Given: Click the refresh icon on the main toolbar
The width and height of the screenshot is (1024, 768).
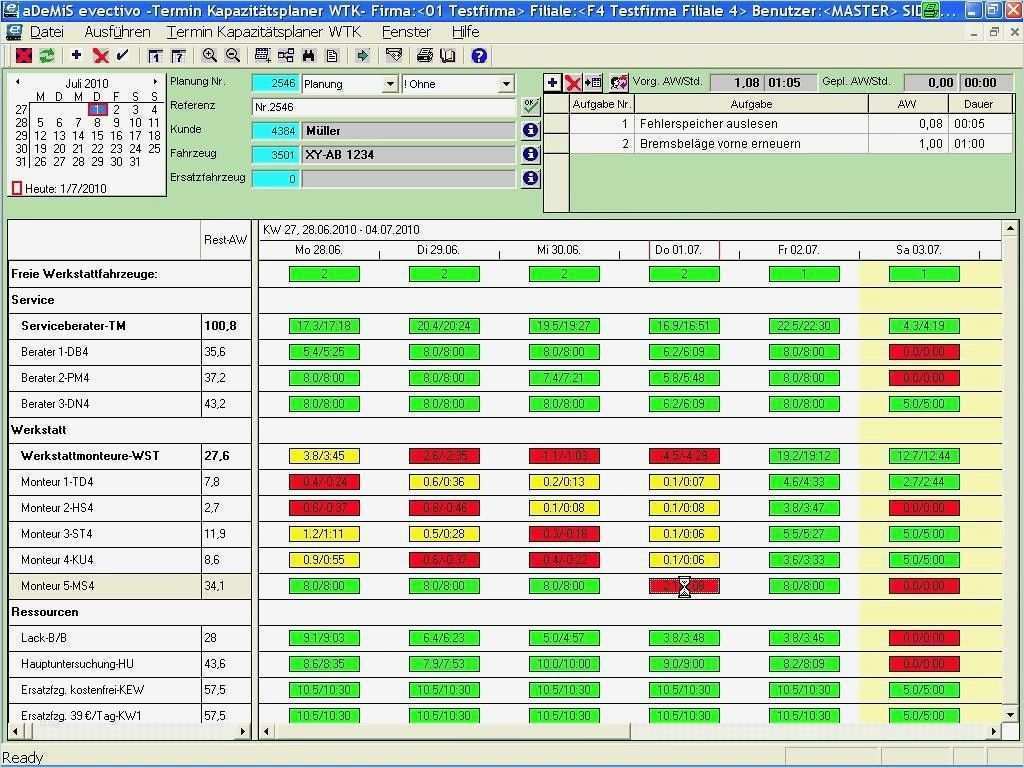Looking at the screenshot, I should (x=48, y=57).
